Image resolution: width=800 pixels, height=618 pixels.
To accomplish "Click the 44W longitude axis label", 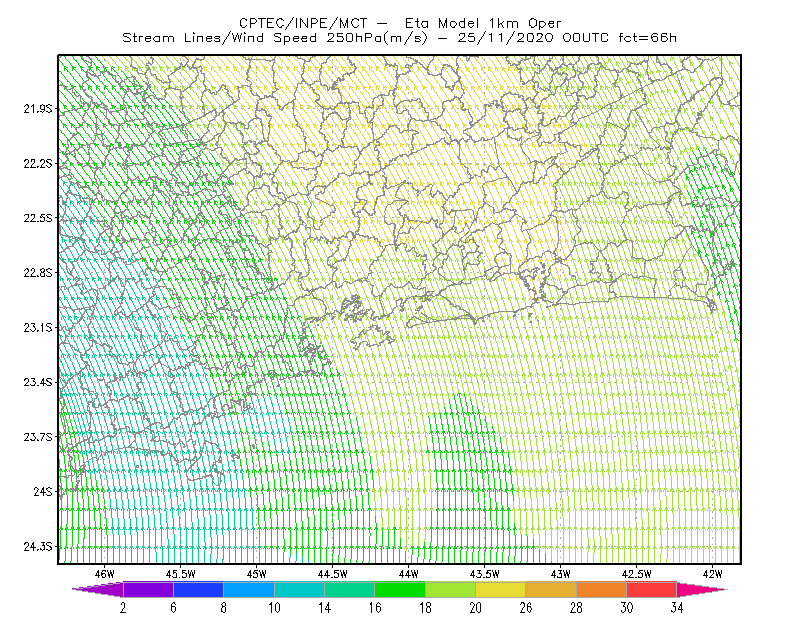I will 409,574.
